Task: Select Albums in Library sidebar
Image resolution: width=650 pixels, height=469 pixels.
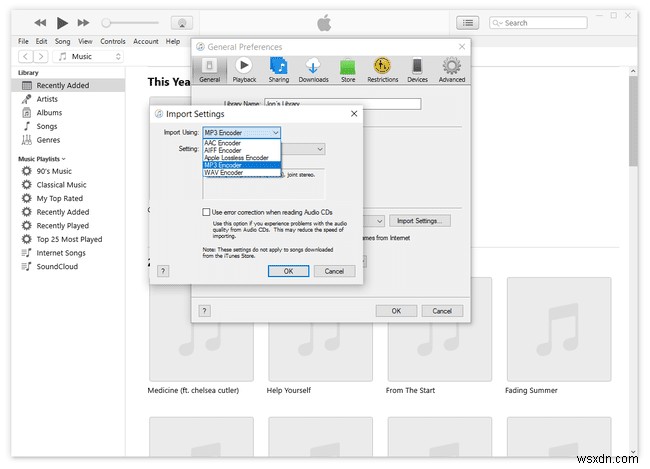Action: pos(68,113)
